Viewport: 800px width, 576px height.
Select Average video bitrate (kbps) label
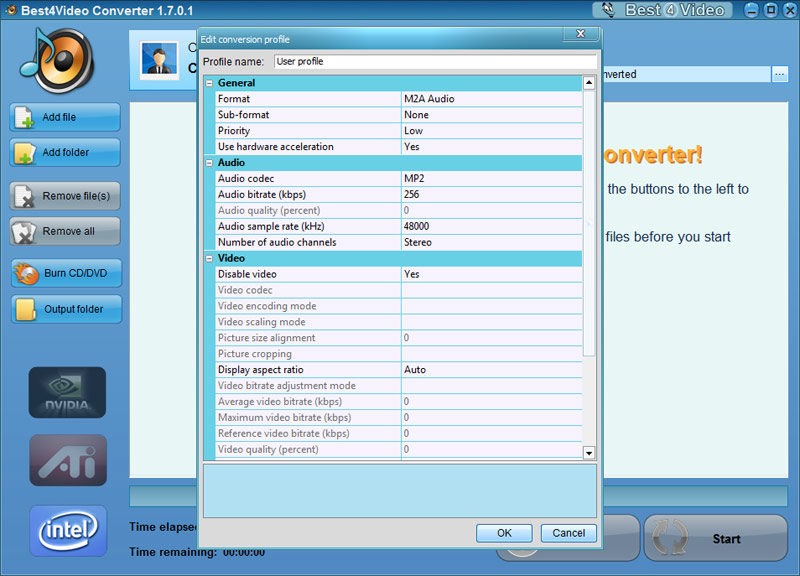(x=280, y=402)
